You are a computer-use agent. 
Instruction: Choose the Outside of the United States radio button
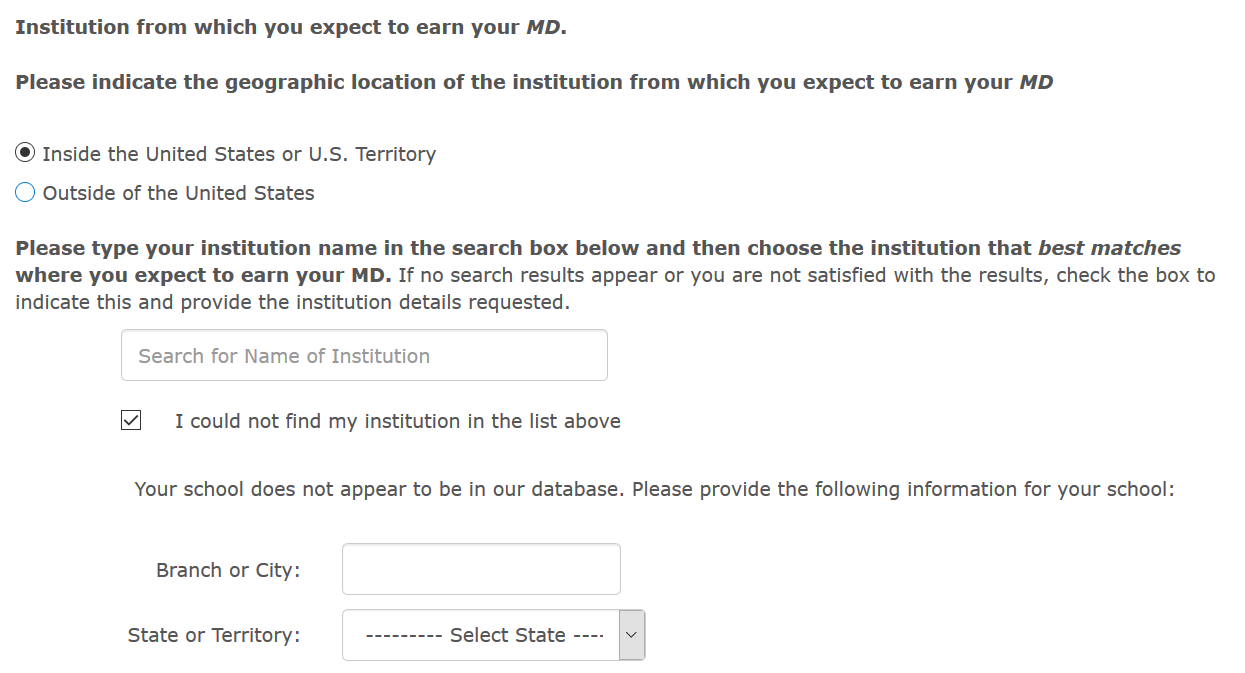click(x=25, y=193)
